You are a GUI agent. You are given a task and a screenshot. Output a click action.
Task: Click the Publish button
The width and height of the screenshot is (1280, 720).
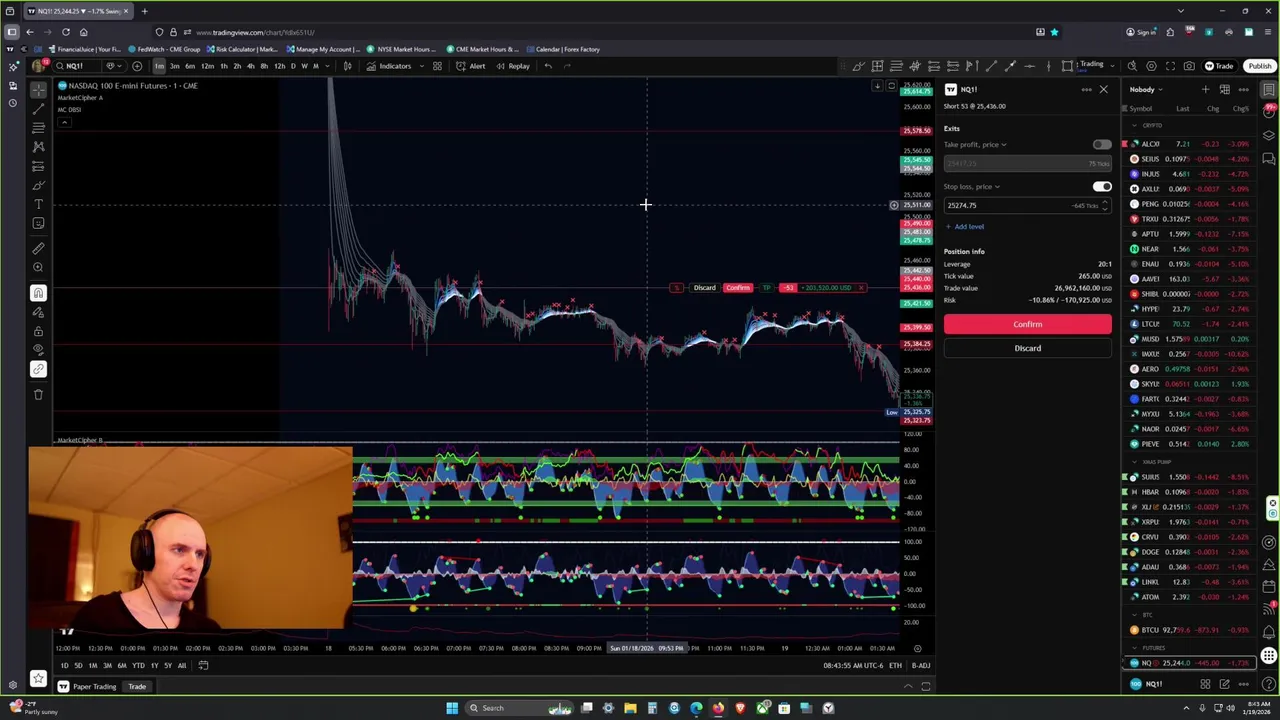click(1259, 66)
